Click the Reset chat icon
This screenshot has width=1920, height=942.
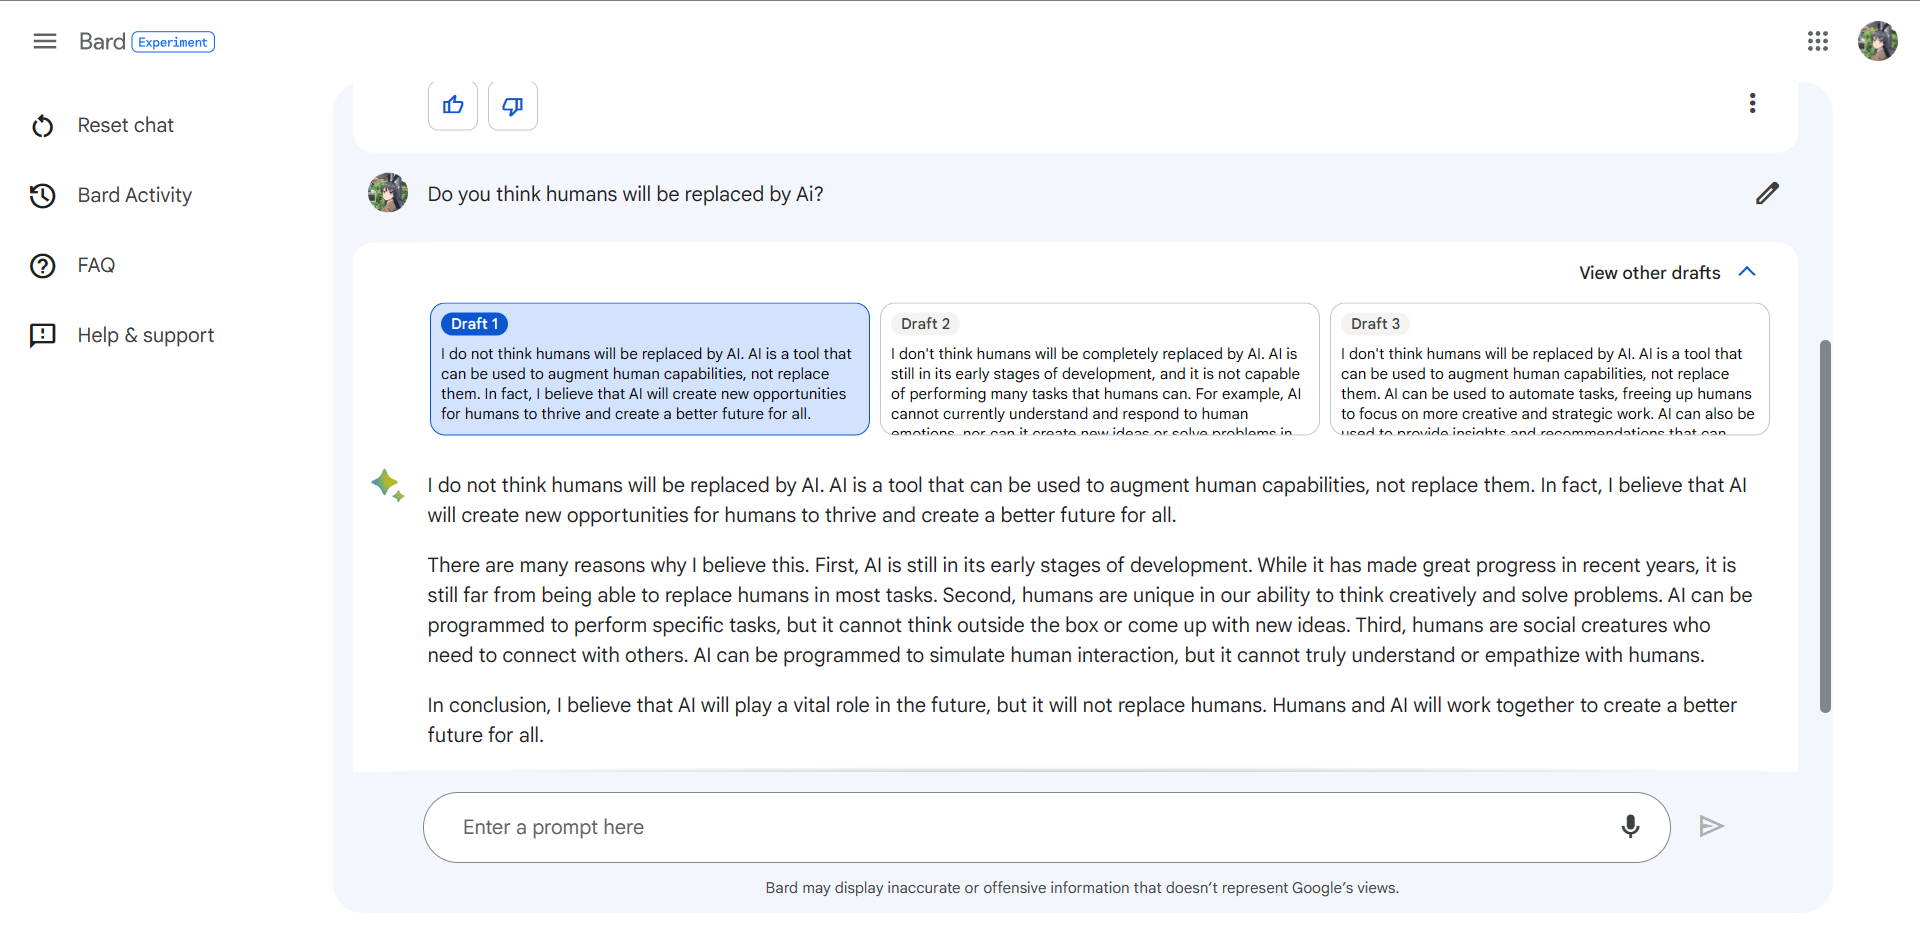[43, 126]
